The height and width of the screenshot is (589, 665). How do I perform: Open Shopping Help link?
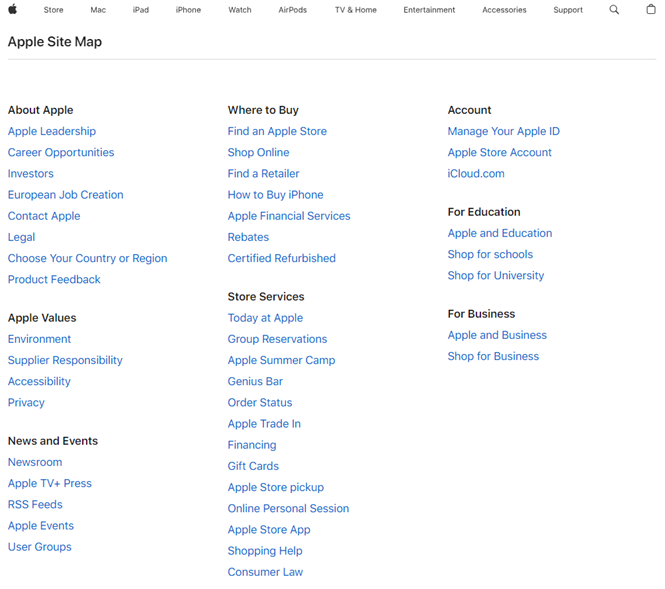(x=265, y=551)
